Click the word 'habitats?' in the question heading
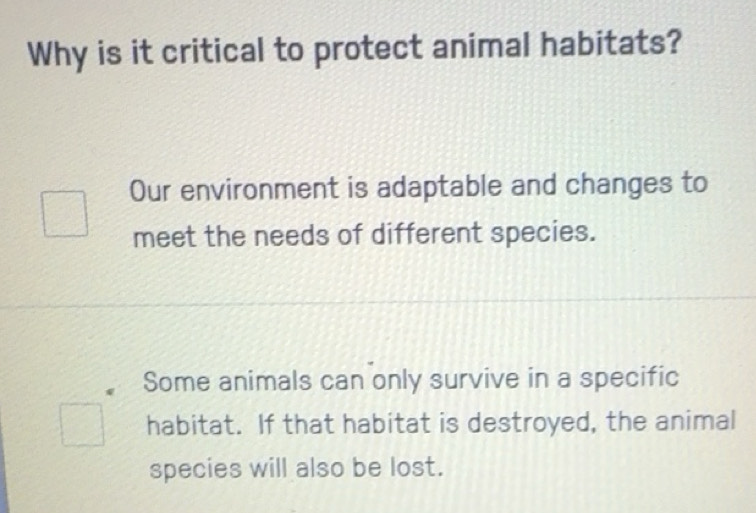The image size is (756, 513). pyautogui.click(x=611, y=42)
